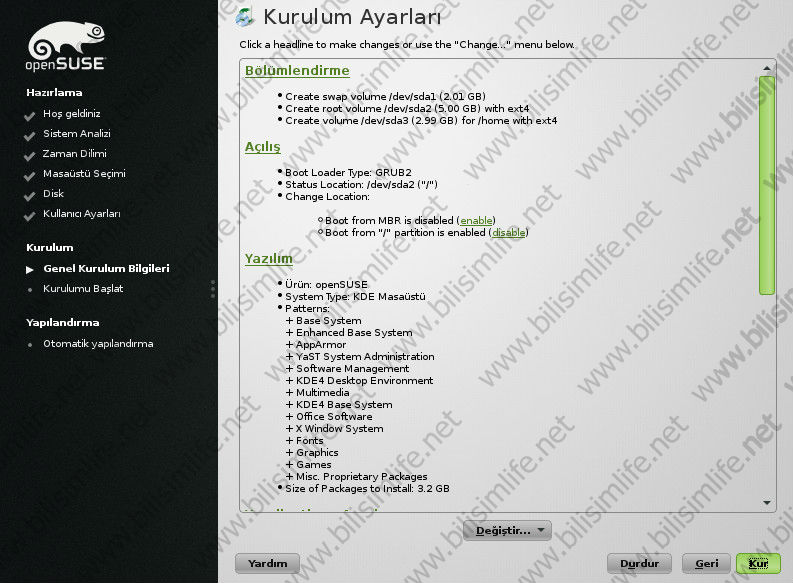The height and width of the screenshot is (583, 793).
Task: Click arrow icon beside Genel Kurulum Bilgileri
Action: [30, 270]
